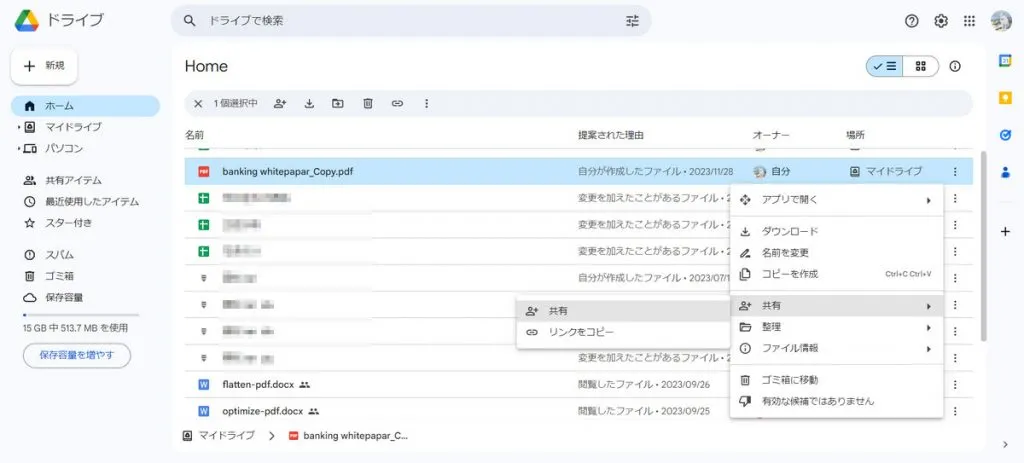Open more actions for banking whitepapar_Copy.pdf row

(955, 172)
